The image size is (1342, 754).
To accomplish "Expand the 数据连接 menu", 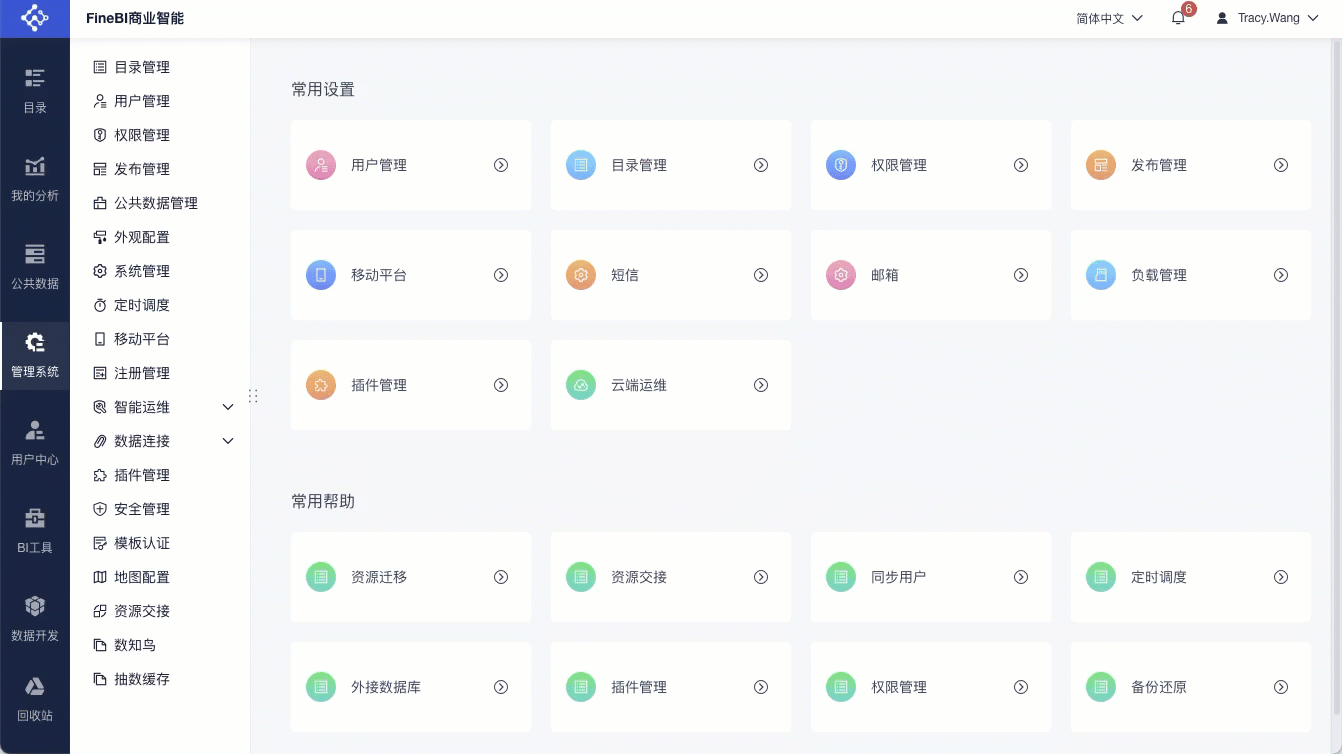I will (228, 441).
